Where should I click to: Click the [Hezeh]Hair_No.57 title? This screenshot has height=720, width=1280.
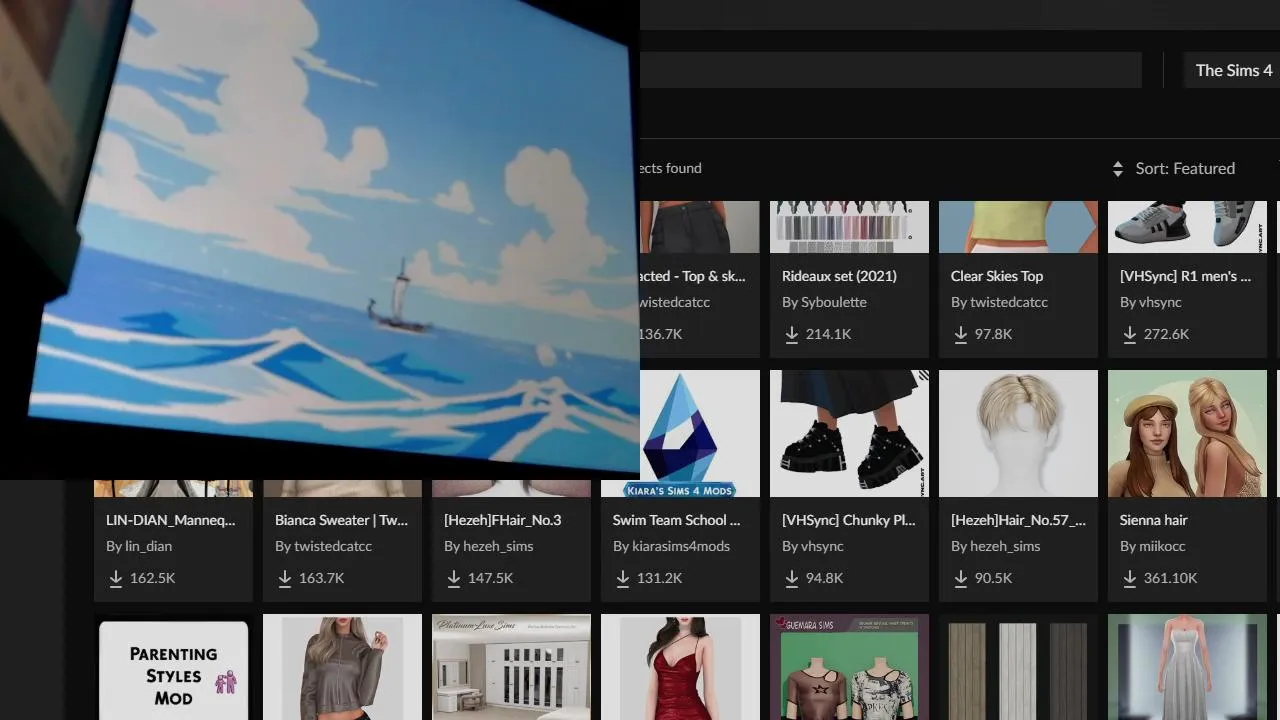pos(1018,520)
